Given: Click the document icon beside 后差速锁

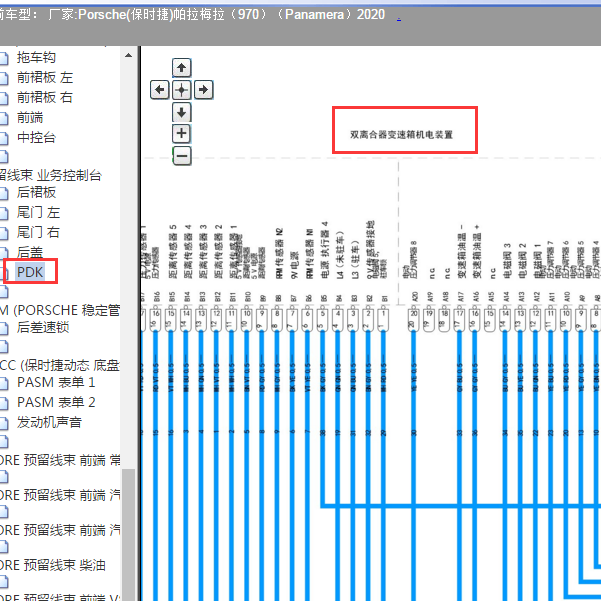Looking at the screenshot, I should (x=4, y=328).
